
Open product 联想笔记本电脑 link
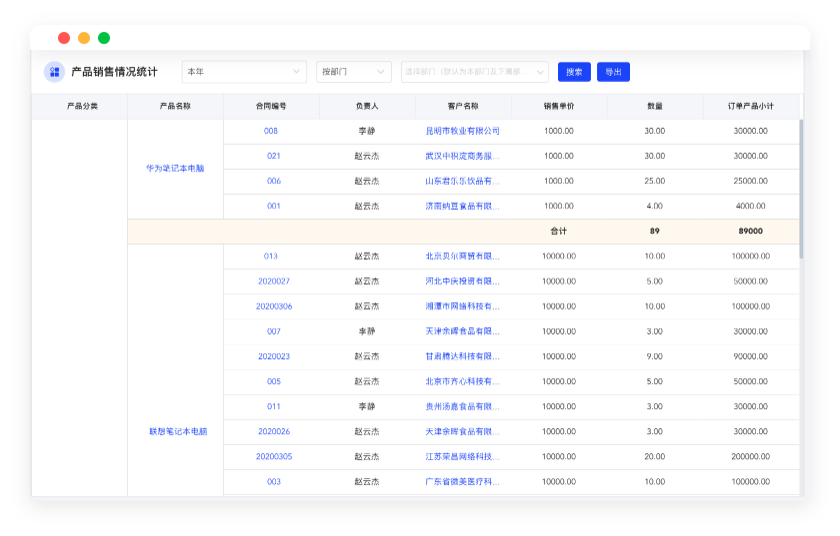178,431
